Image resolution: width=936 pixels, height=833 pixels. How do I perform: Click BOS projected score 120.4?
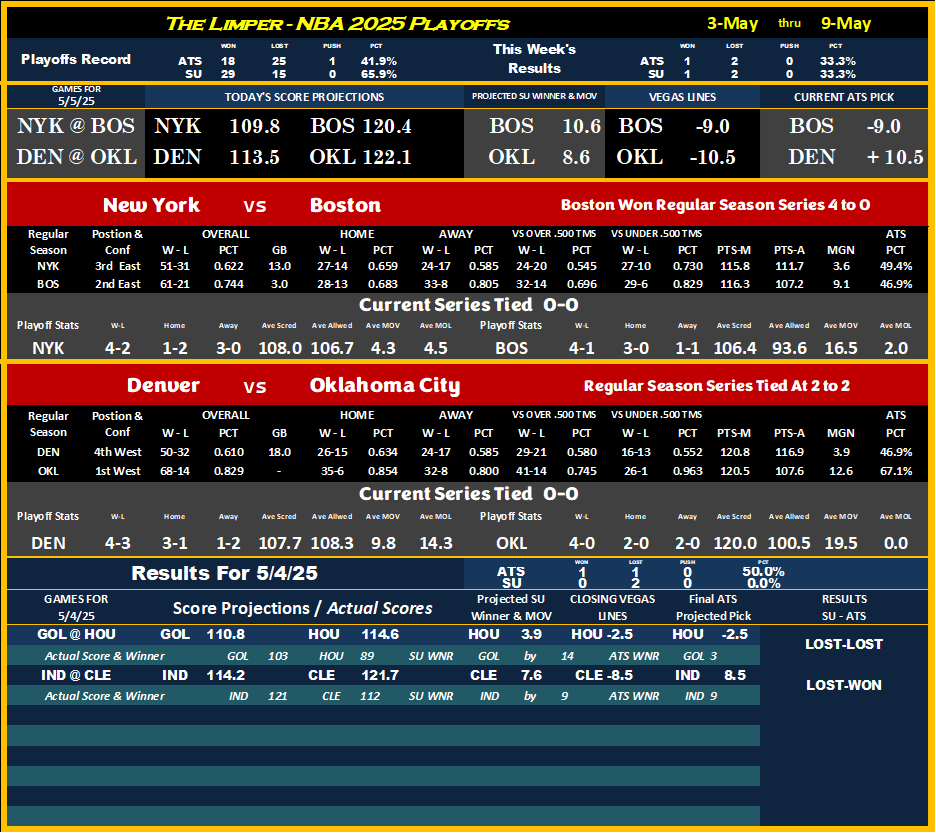click(386, 126)
